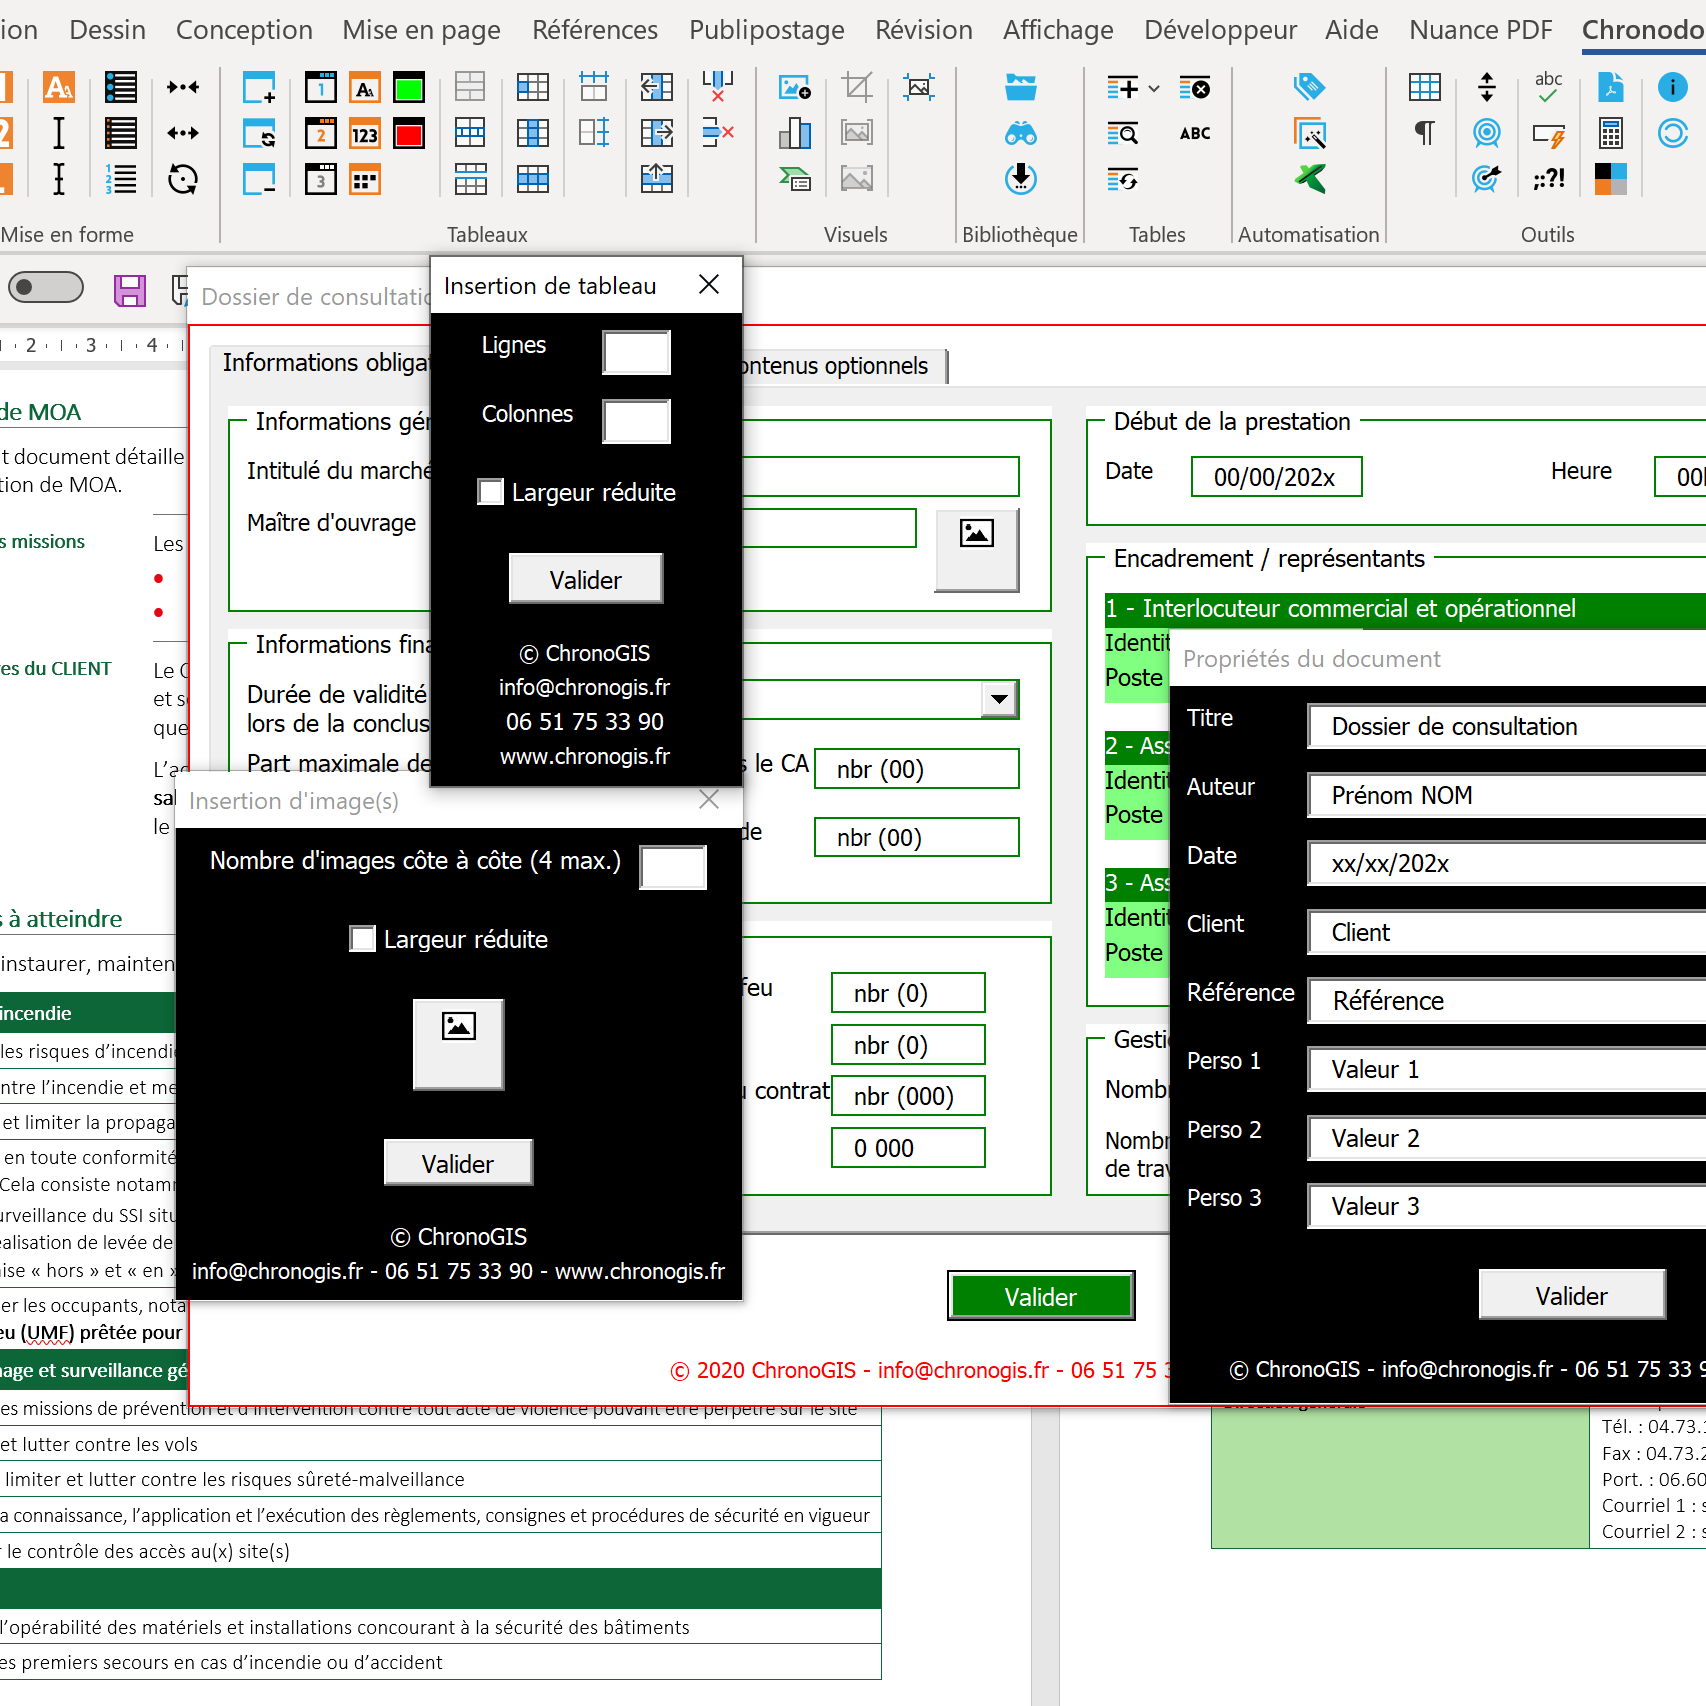Click the Référence input field
Viewport: 1706px width, 1706px height.
(x=1507, y=1000)
